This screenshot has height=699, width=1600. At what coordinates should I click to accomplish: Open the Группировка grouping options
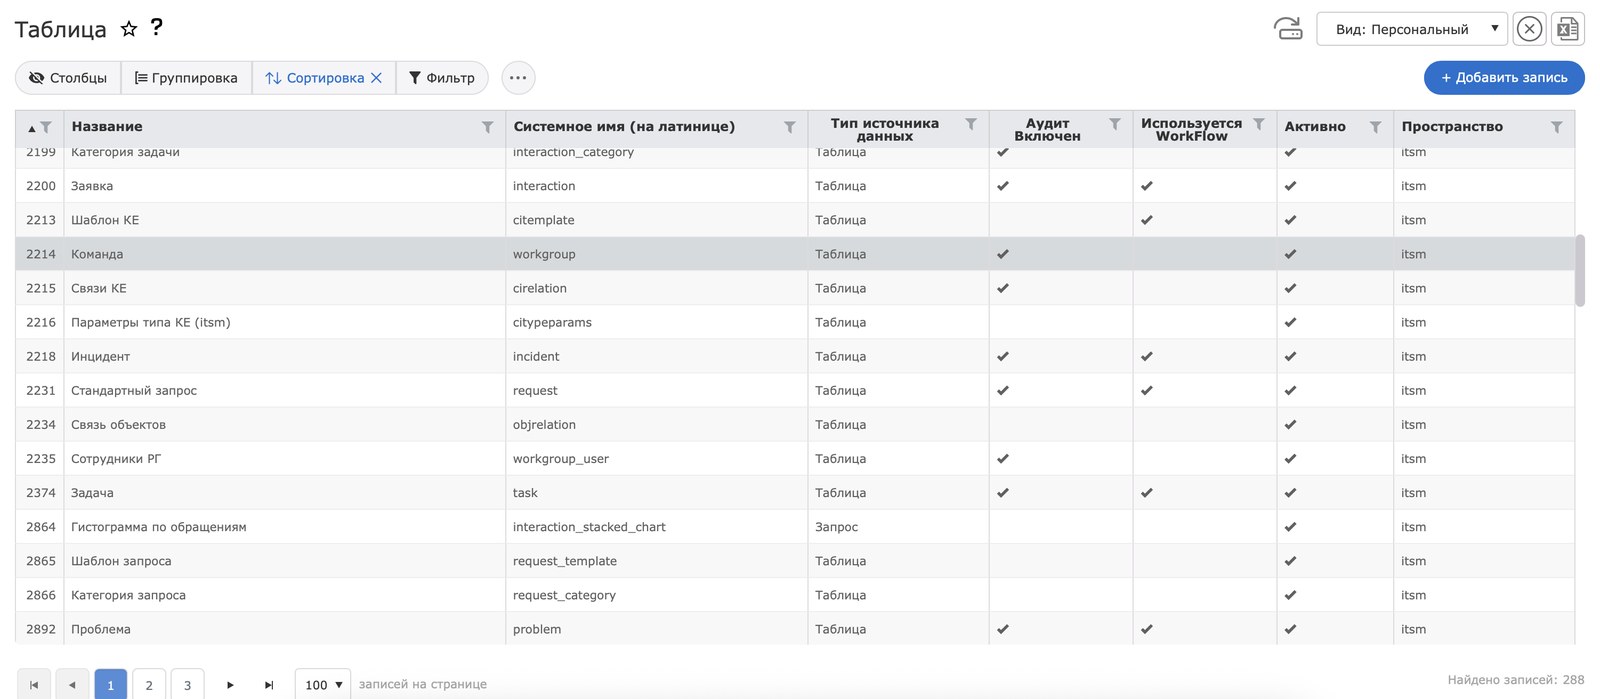pyautogui.click(x=186, y=78)
